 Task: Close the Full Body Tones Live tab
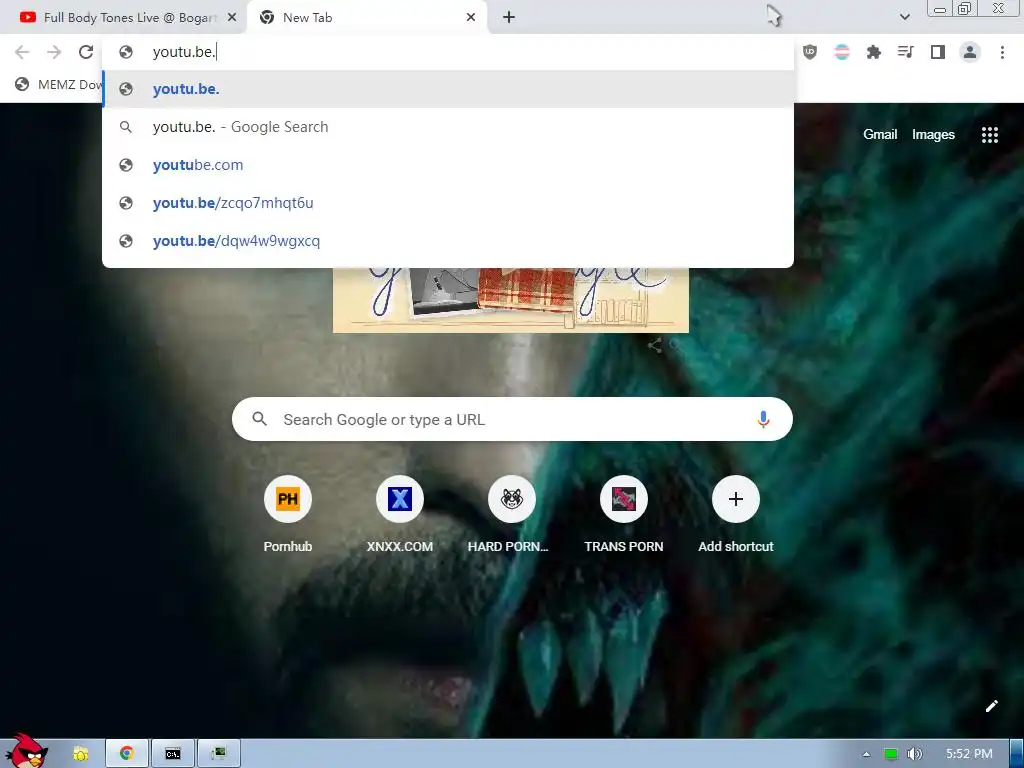point(231,18)
